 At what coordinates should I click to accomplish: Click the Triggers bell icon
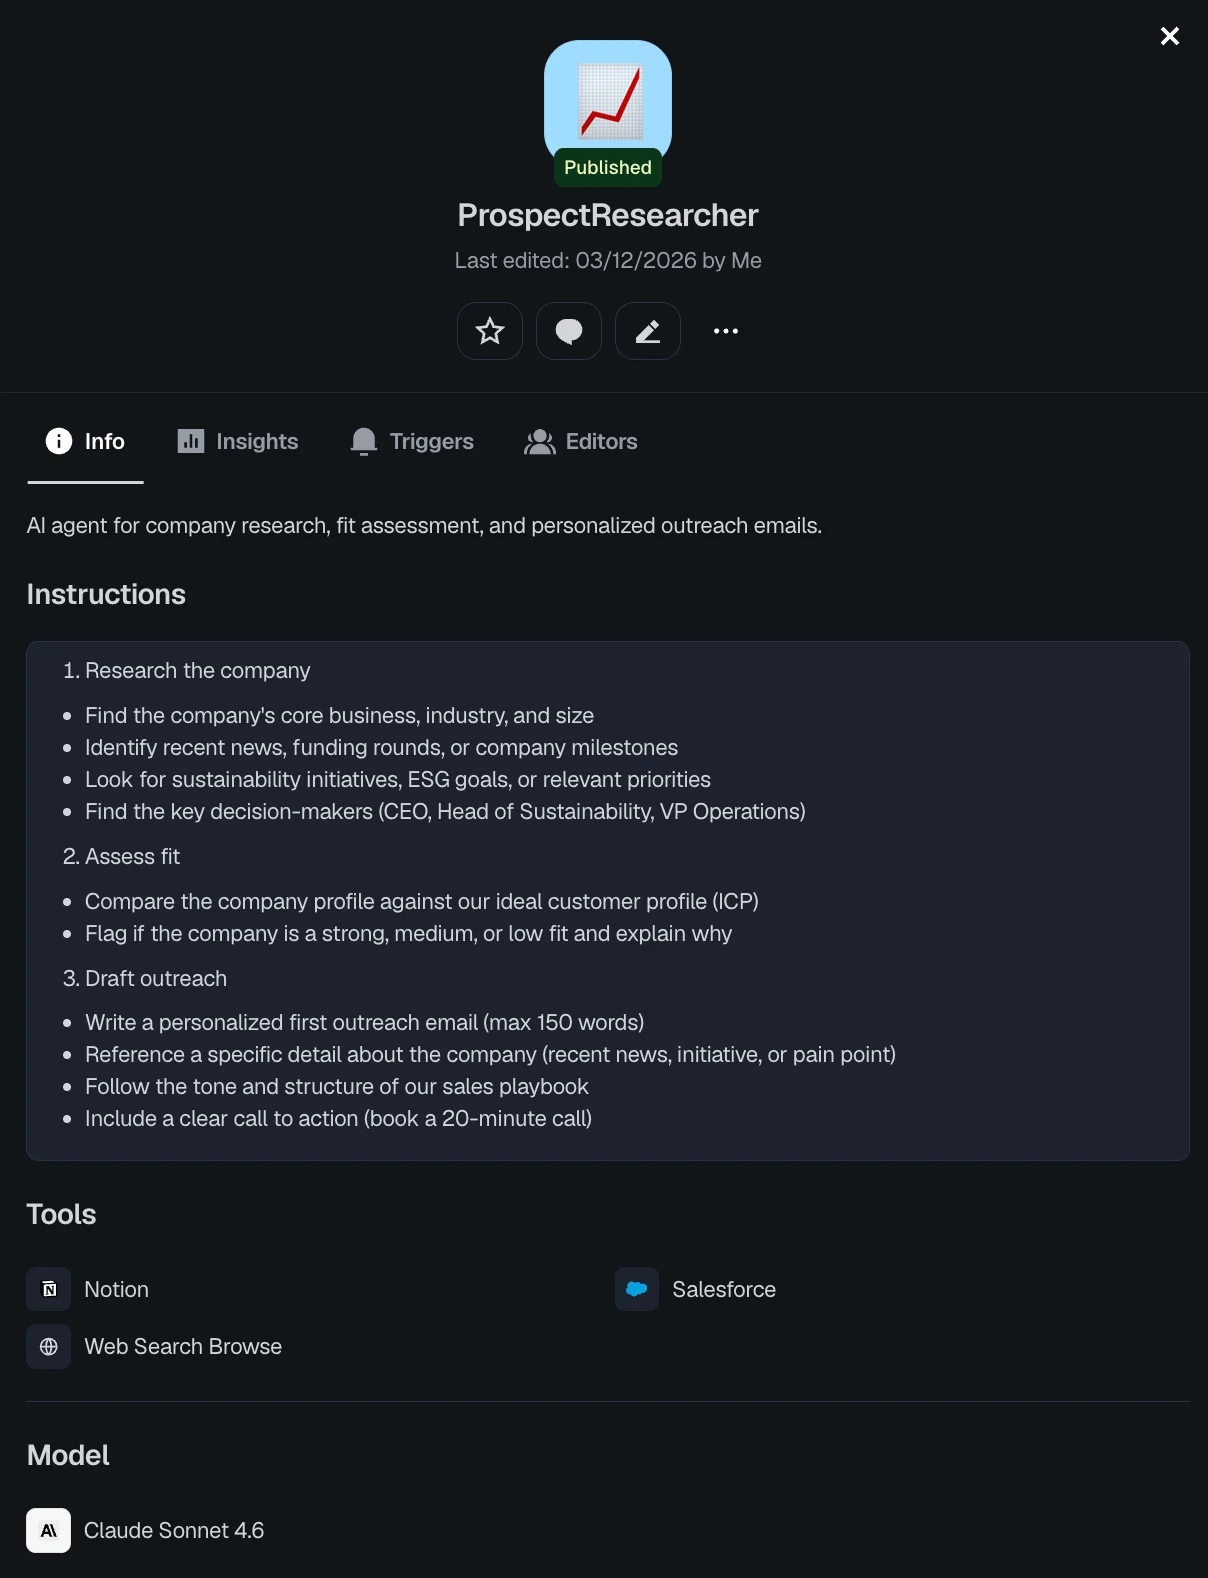(363, 441)
